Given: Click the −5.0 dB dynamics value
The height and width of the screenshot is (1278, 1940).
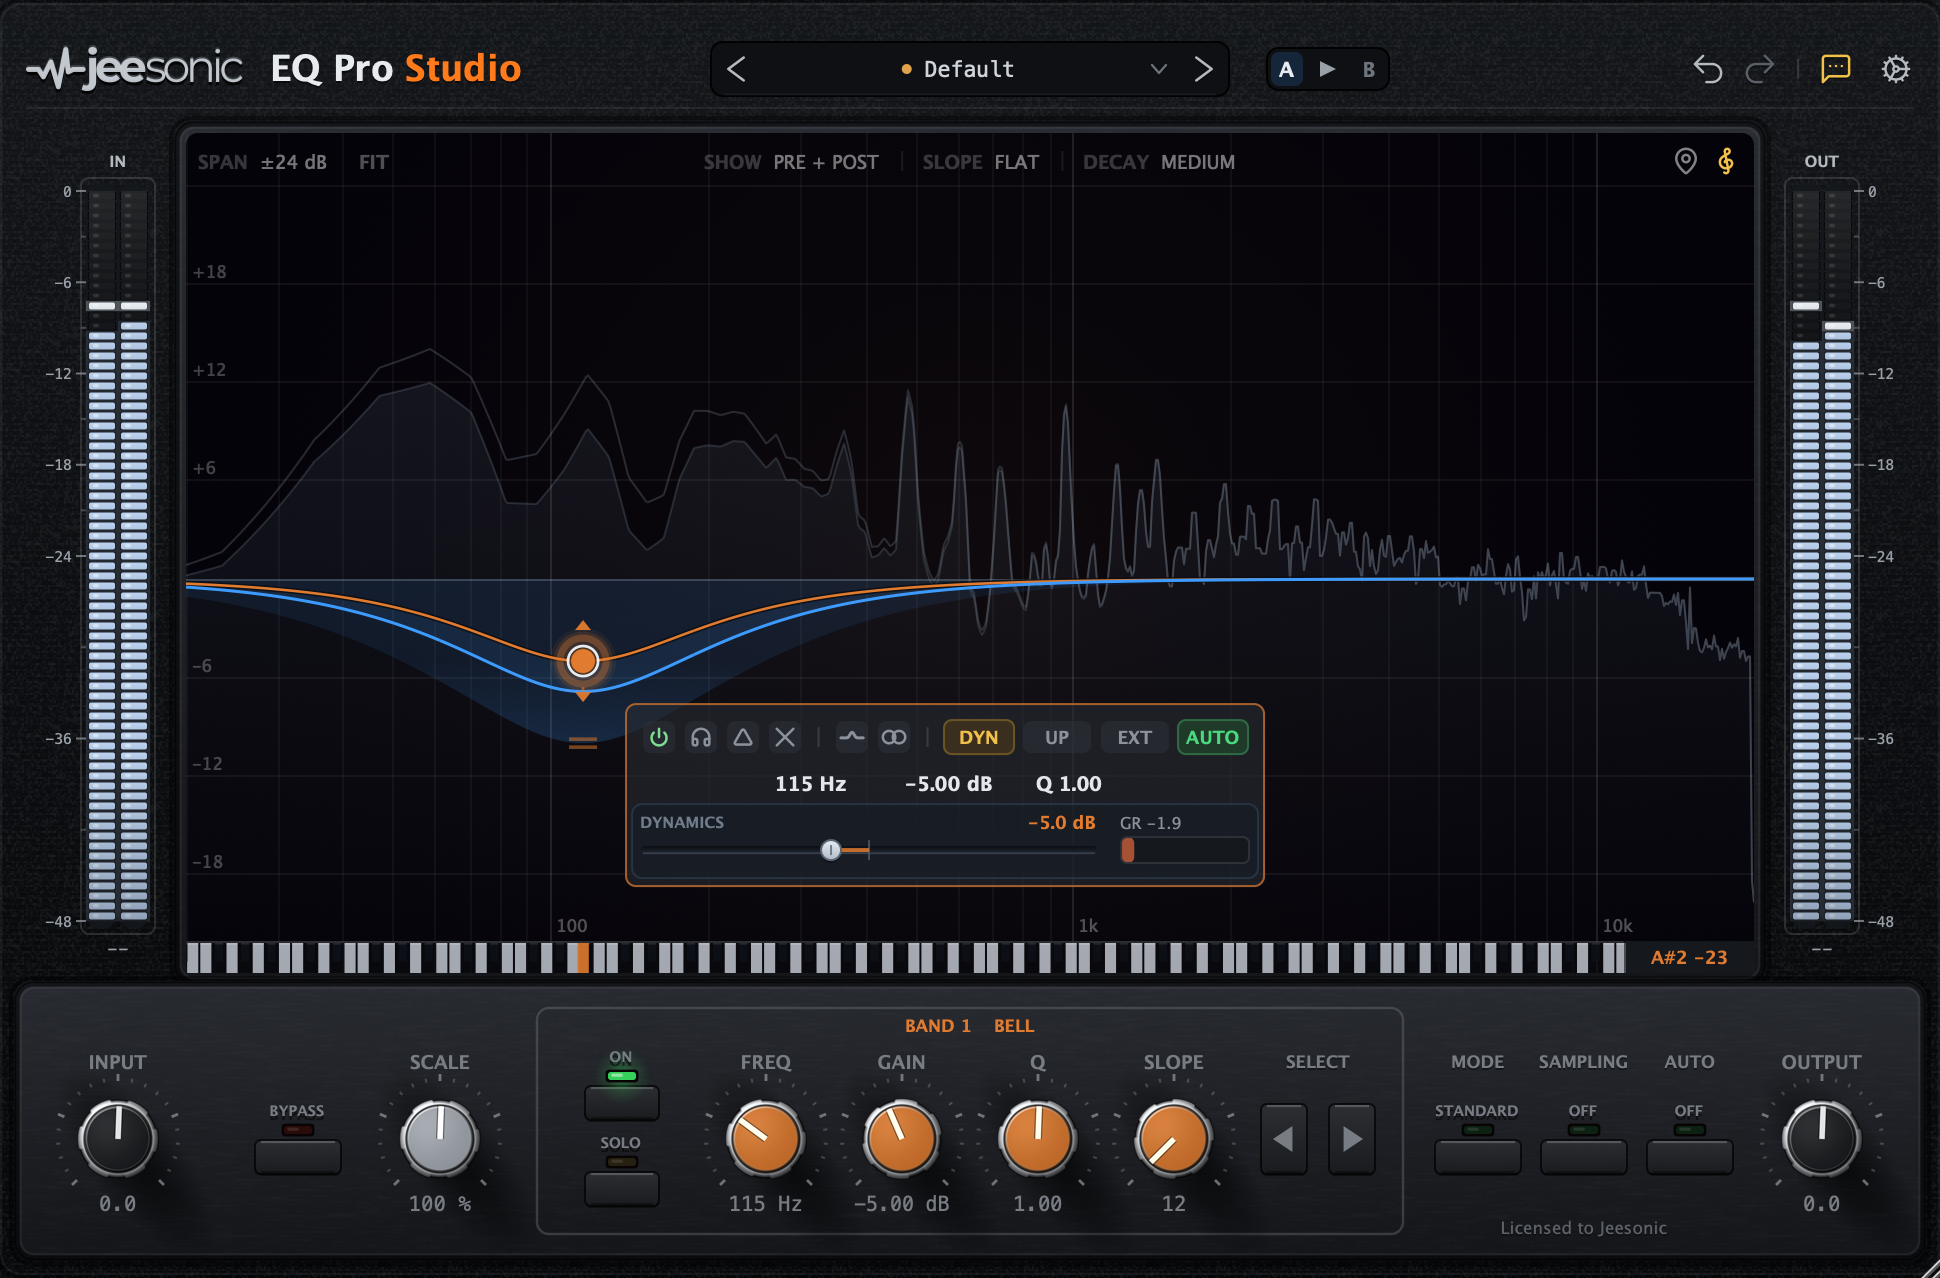Looking at the screenshot, I should coord(1062,822).
